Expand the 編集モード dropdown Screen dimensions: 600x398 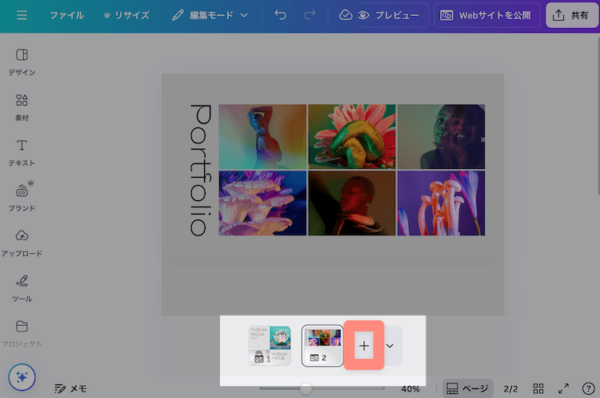[x=210, y=15]
